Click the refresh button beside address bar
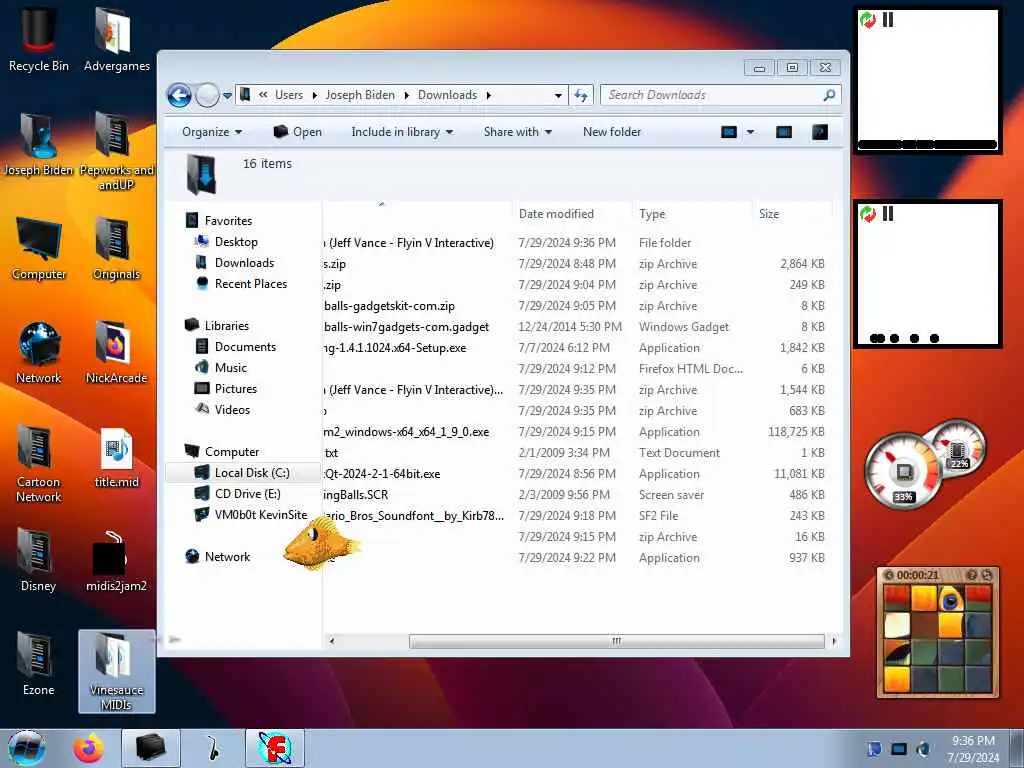 coord(581,95)
